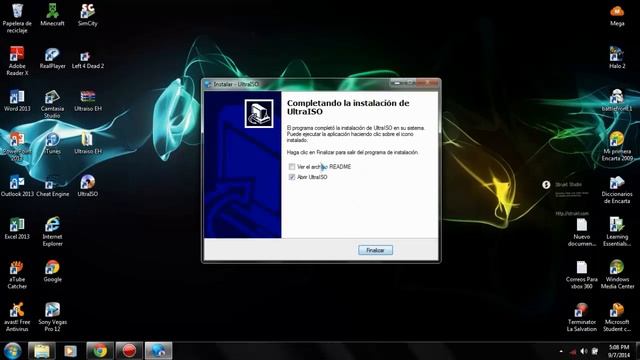Select the avast! Free Antivirus icon
This screenshot has height=360, width=640.
(x=17, y=317)
